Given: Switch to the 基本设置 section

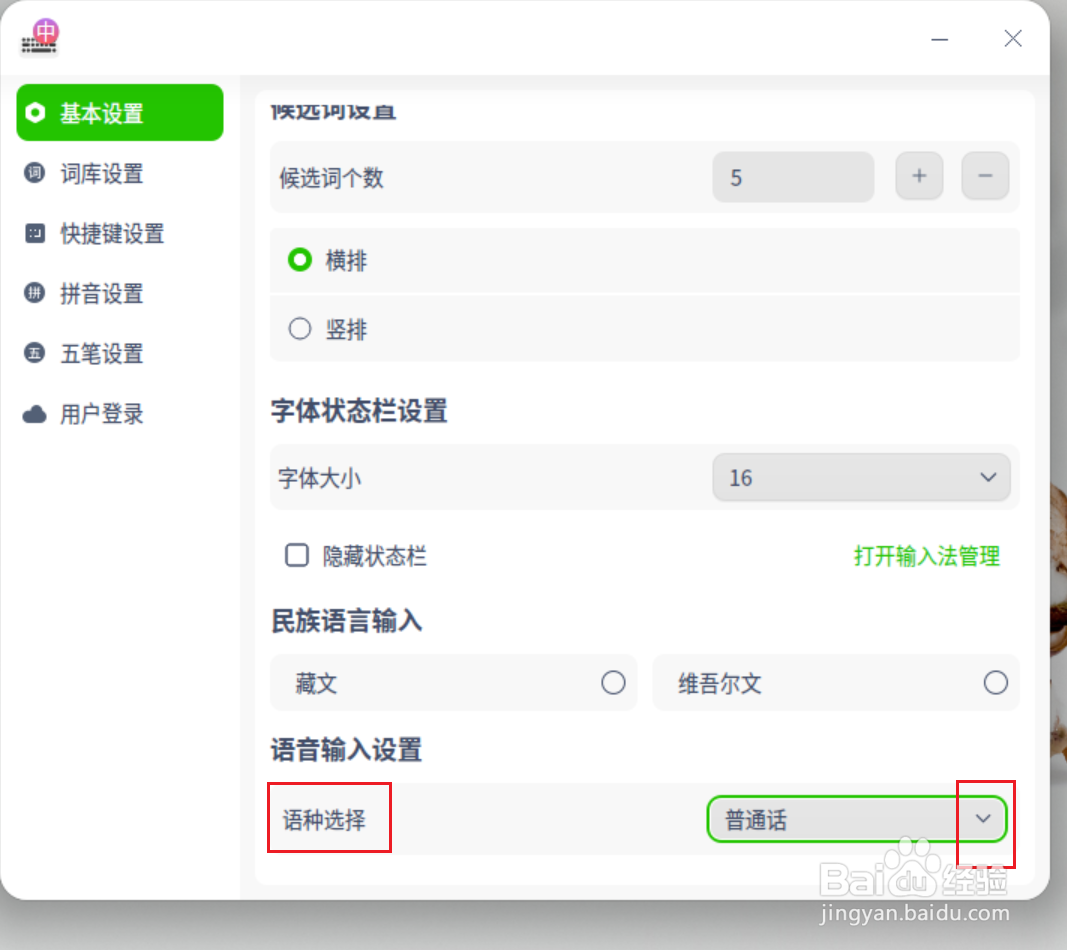Looking at the screenshot, I should (100, 112).
